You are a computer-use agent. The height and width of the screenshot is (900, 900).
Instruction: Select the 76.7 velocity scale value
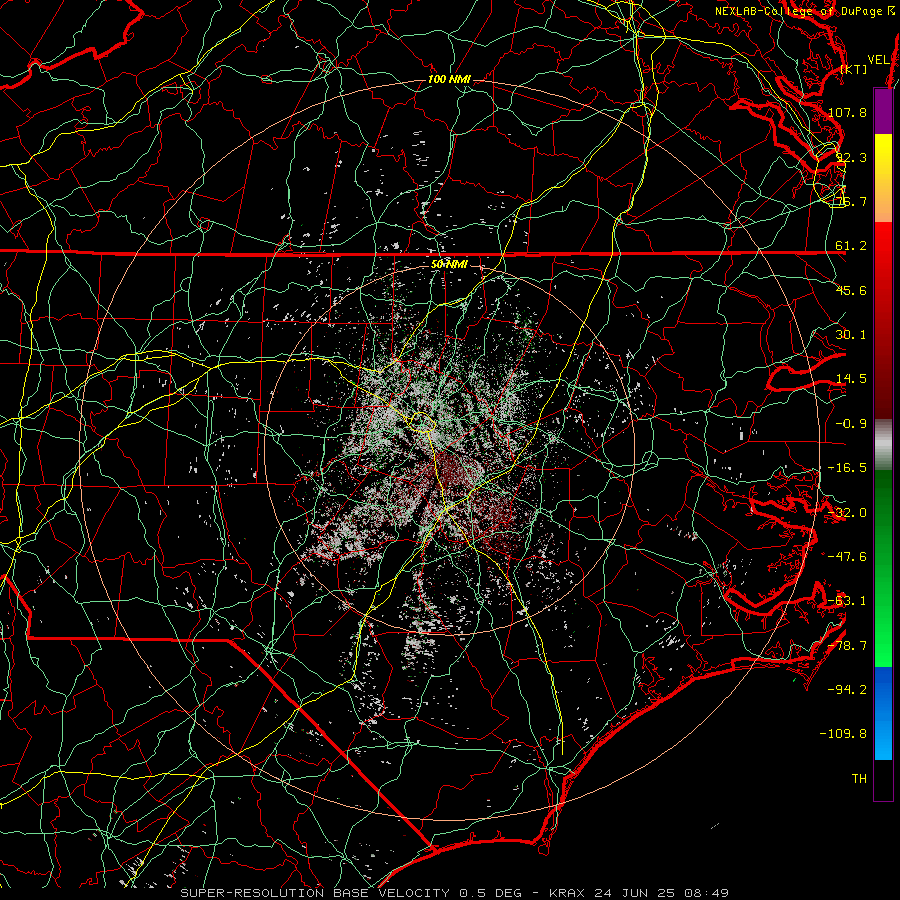(851, 201)
